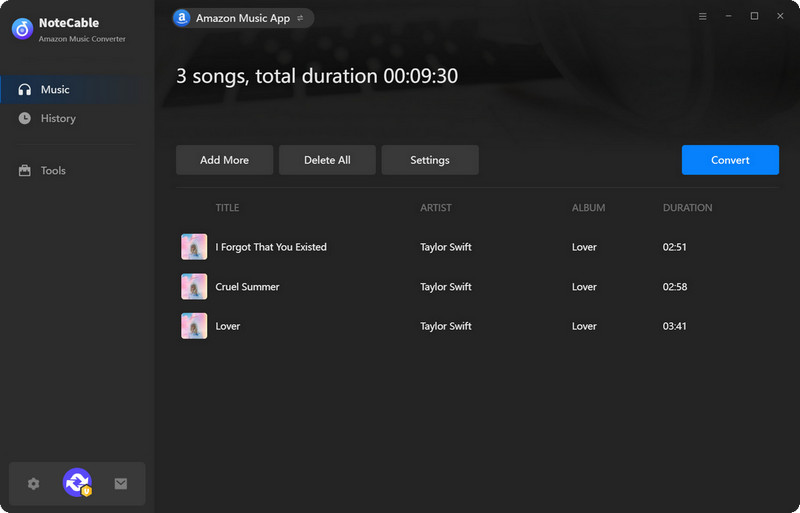Open the Tools section
The width and height of the screenshot is (800, 513).
pos(77,170)
